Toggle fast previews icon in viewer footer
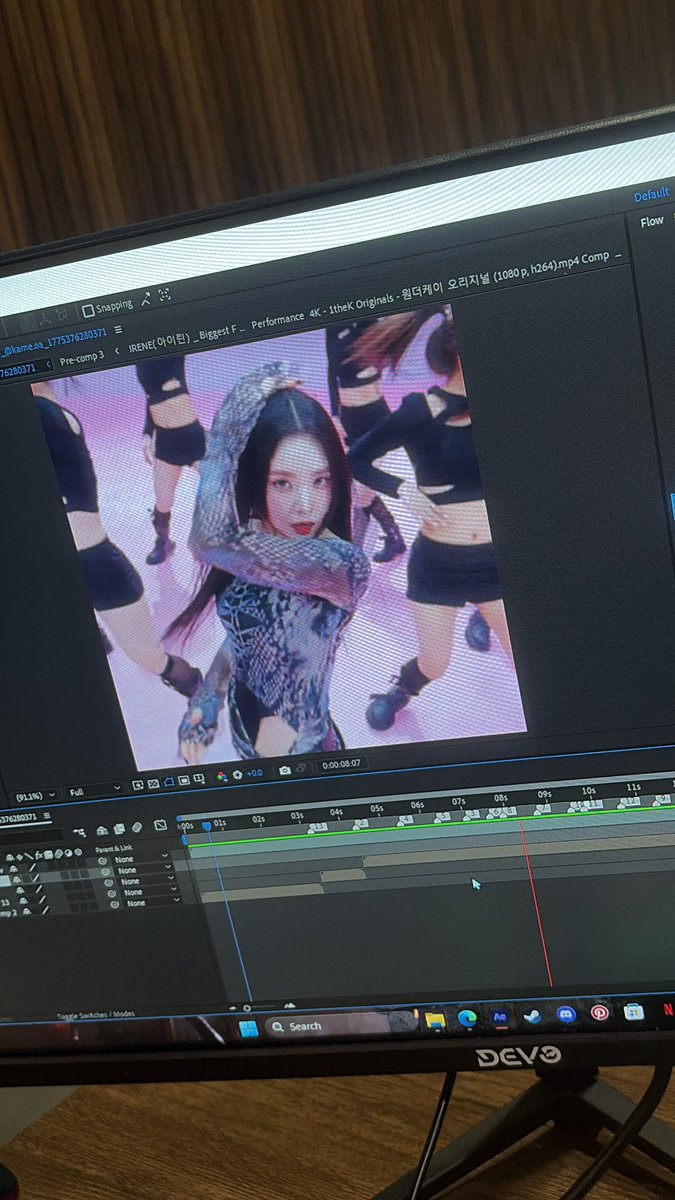The image size is (675, 1200). click(138, 785)
